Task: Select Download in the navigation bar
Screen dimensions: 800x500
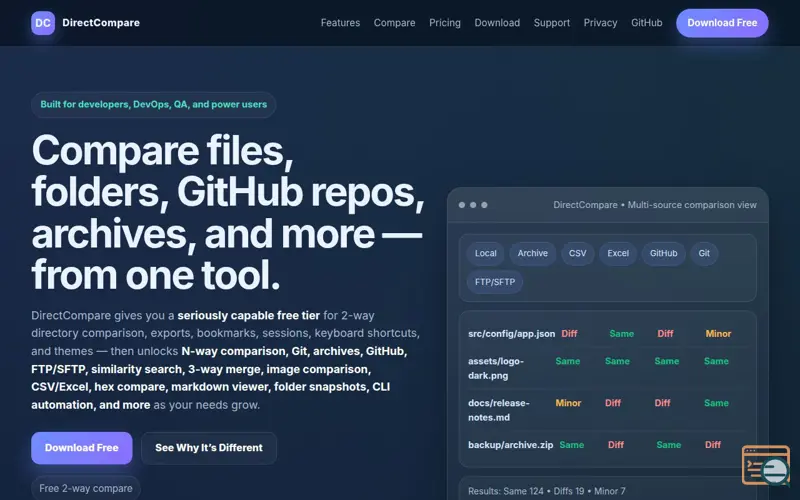Action: tap(497, 23)
